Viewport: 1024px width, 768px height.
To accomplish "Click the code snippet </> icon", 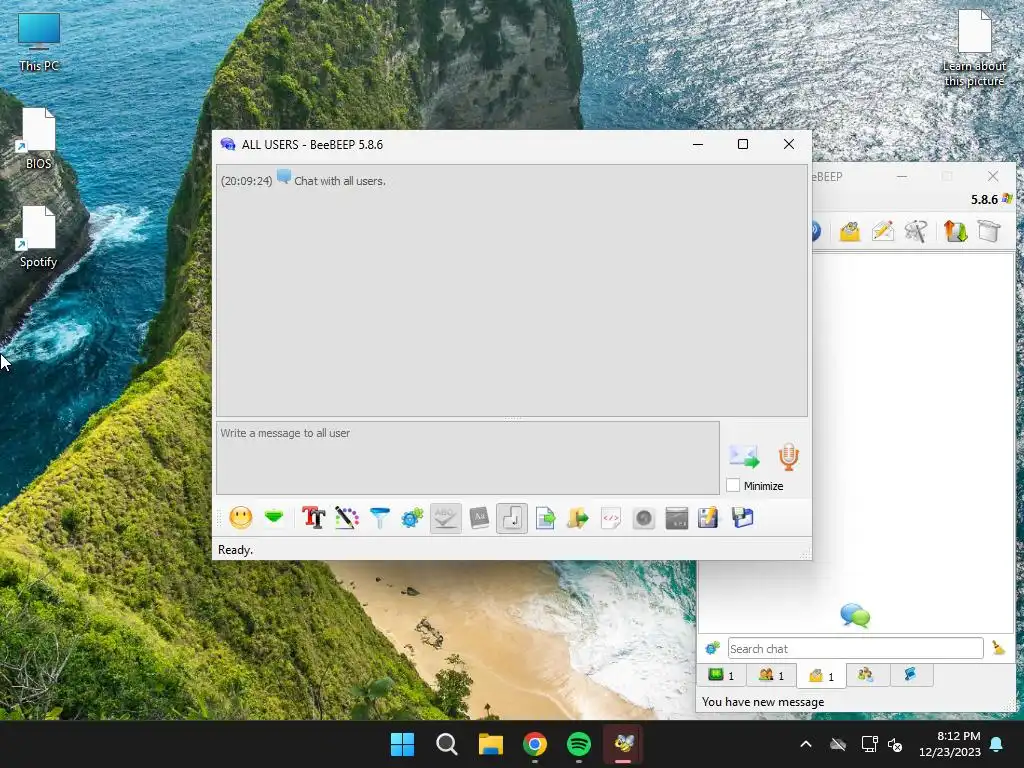I will [611, 518].
